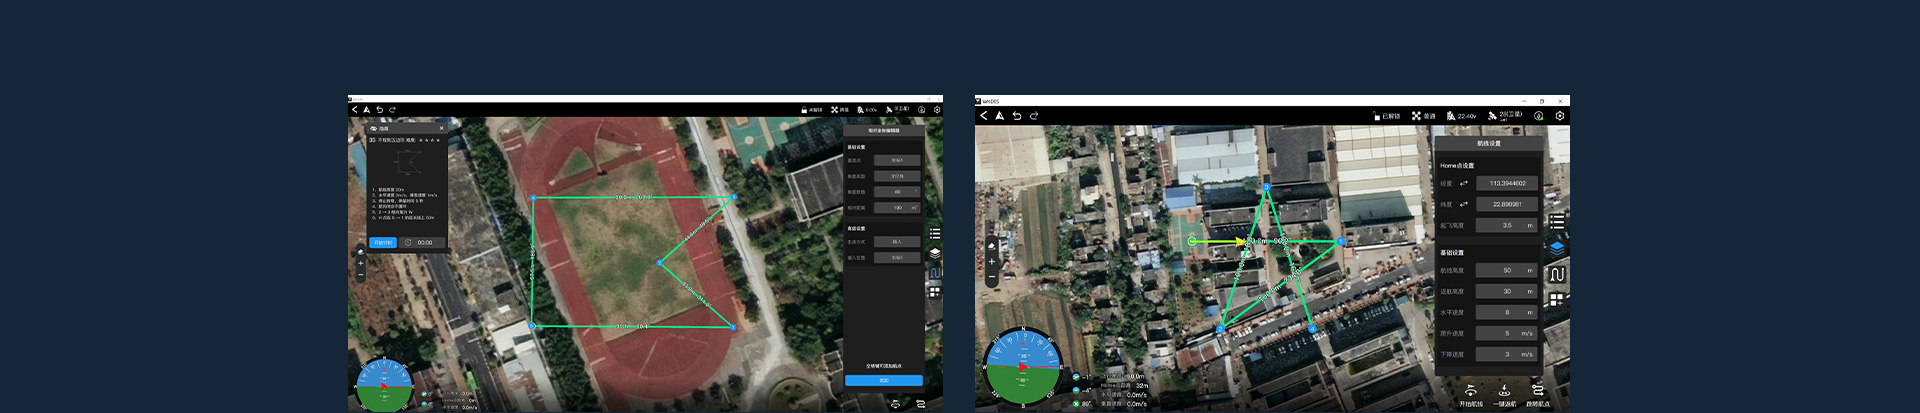Screen dimensions: 1920x413
Task: Click the route altitude field showing 50
Action: 1506,271
